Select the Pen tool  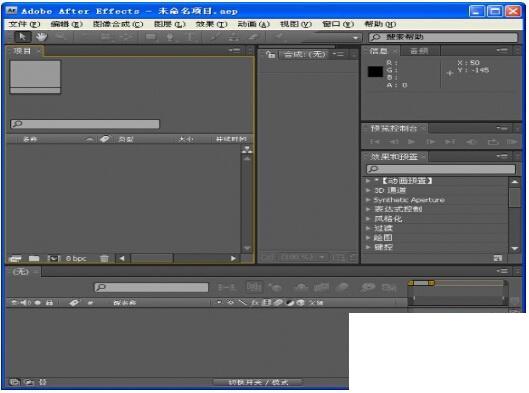point(170,36)
